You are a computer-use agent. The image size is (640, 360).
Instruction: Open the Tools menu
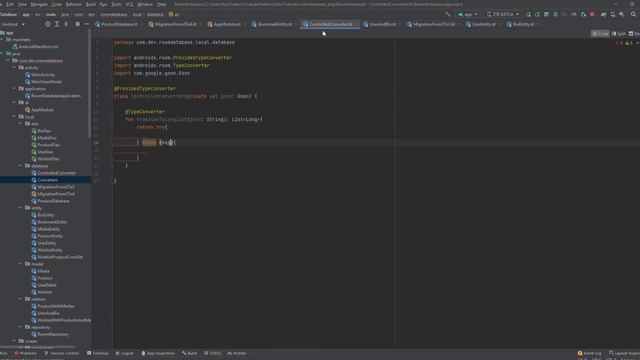[x=116, y=4]
